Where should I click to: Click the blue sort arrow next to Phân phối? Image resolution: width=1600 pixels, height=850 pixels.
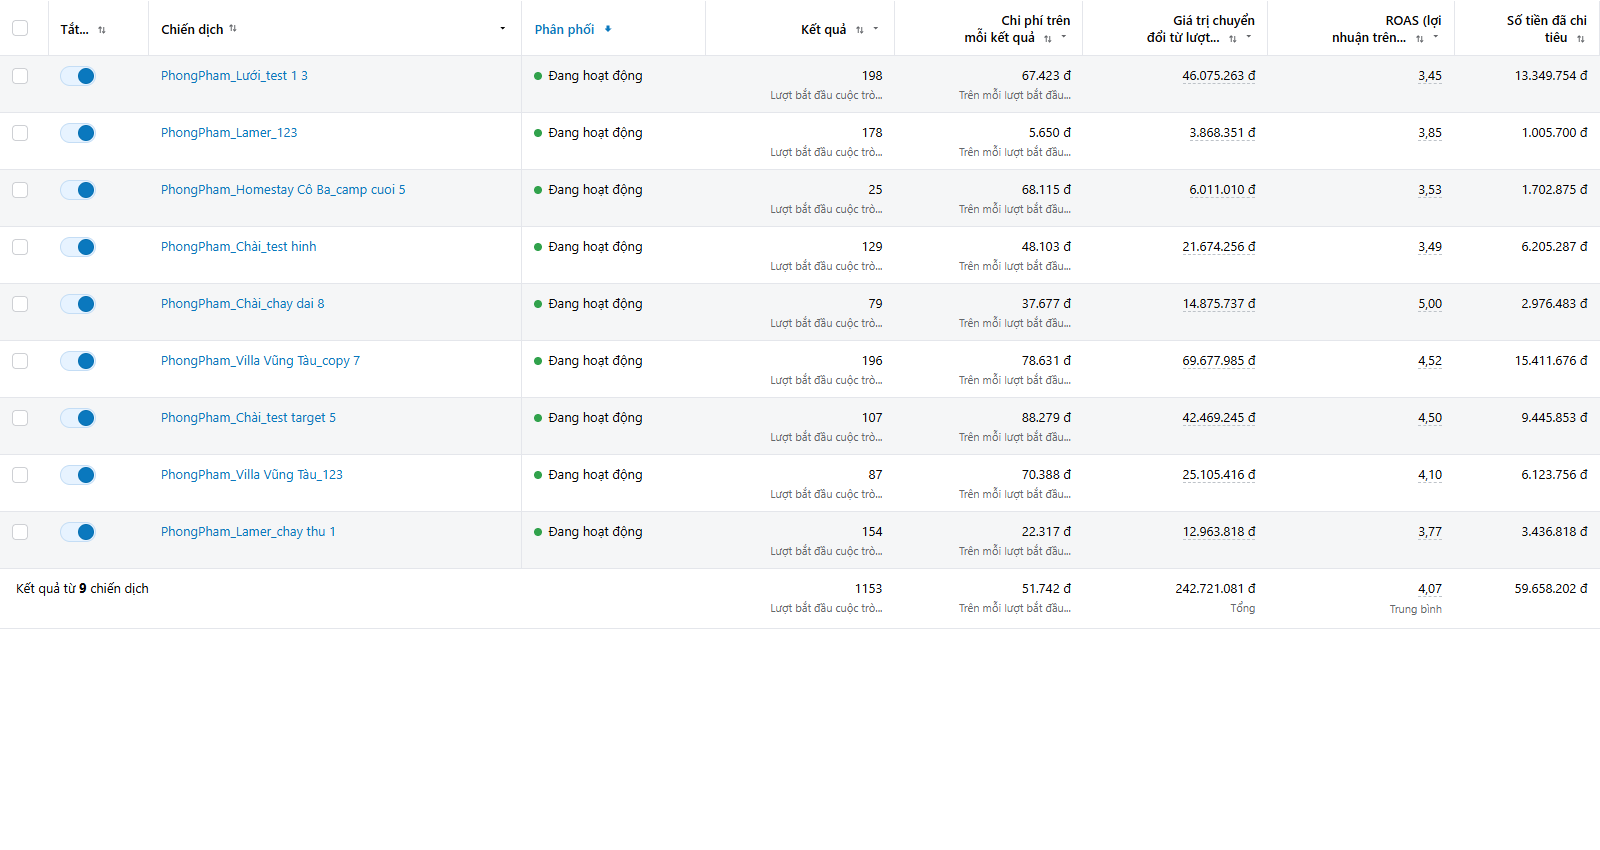(x=608, y=29)
